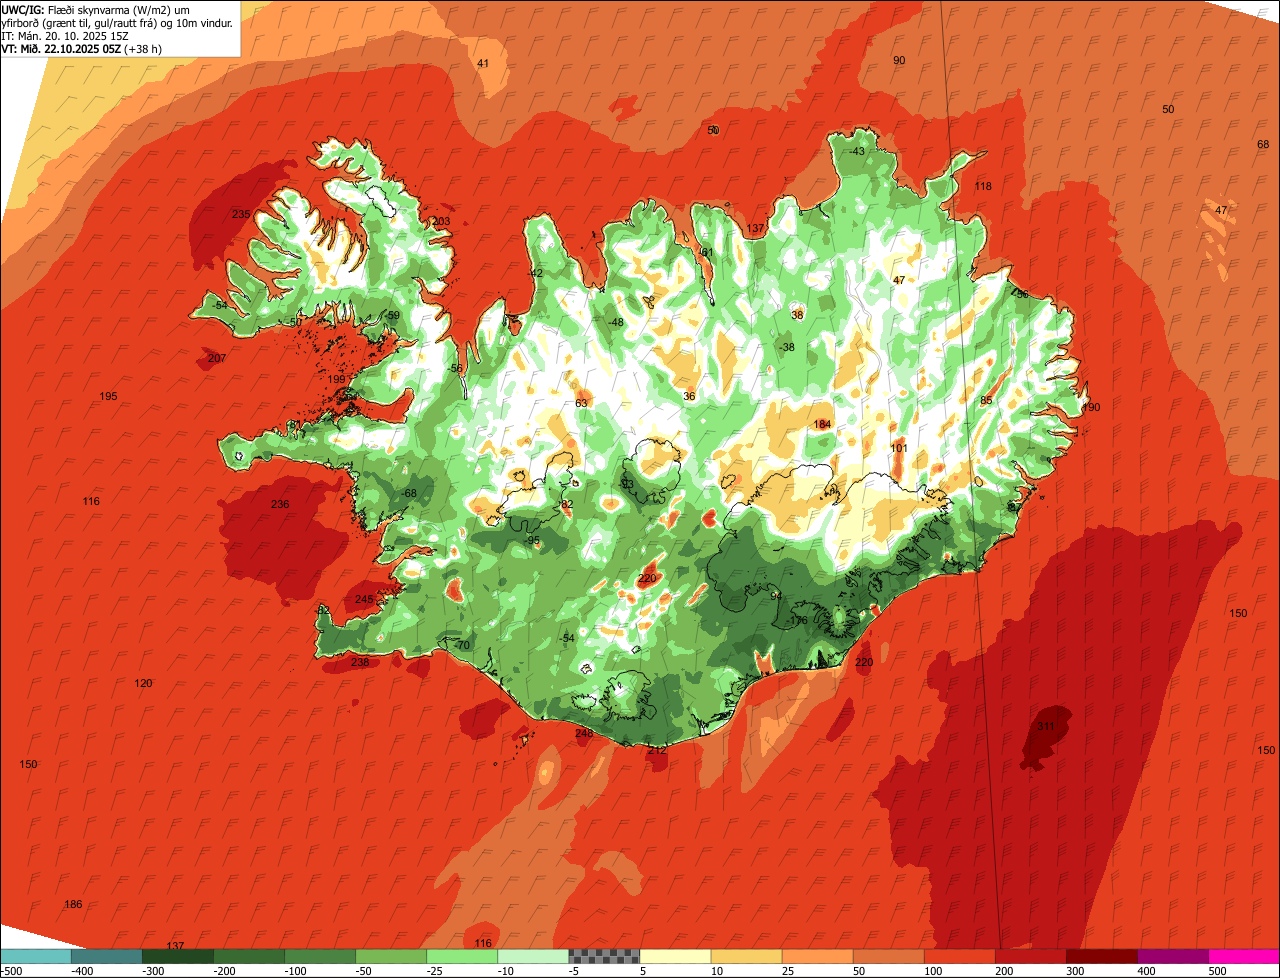Select the green swatch between -200 and -100
The image size is (1280, 978).
(x=249, y=956)
